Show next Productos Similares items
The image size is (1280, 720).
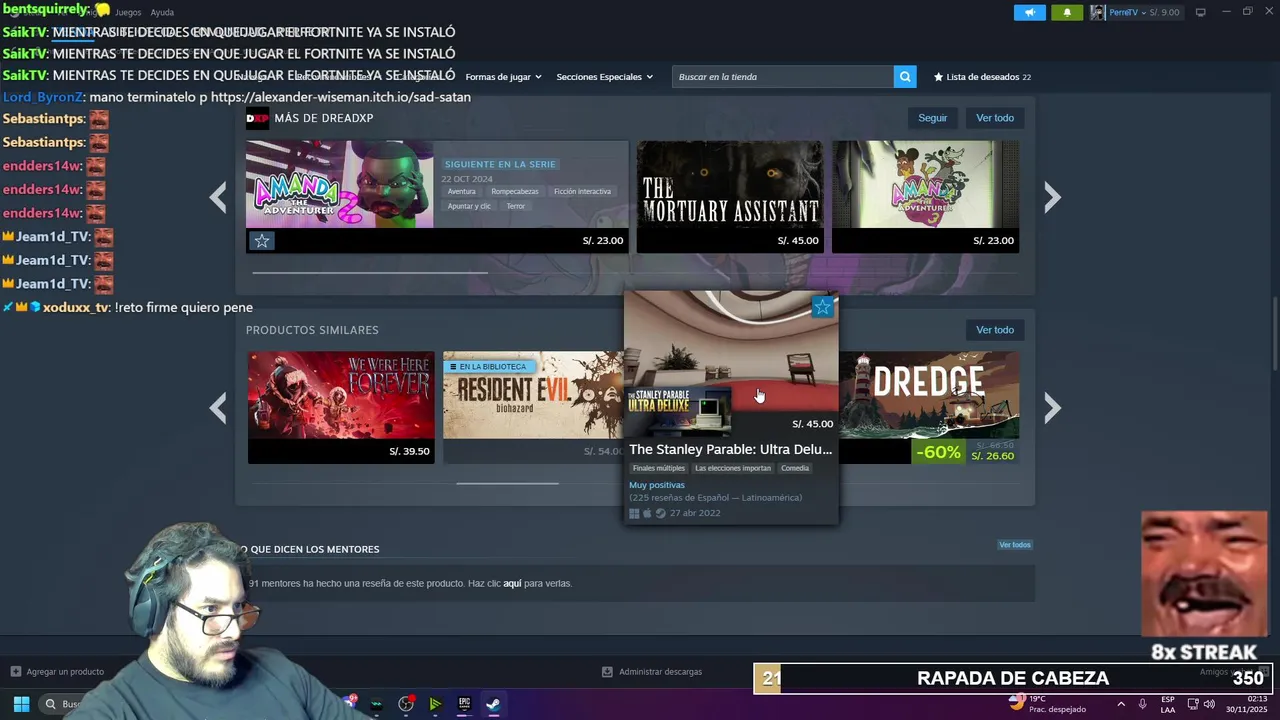tap(1052, 407)
